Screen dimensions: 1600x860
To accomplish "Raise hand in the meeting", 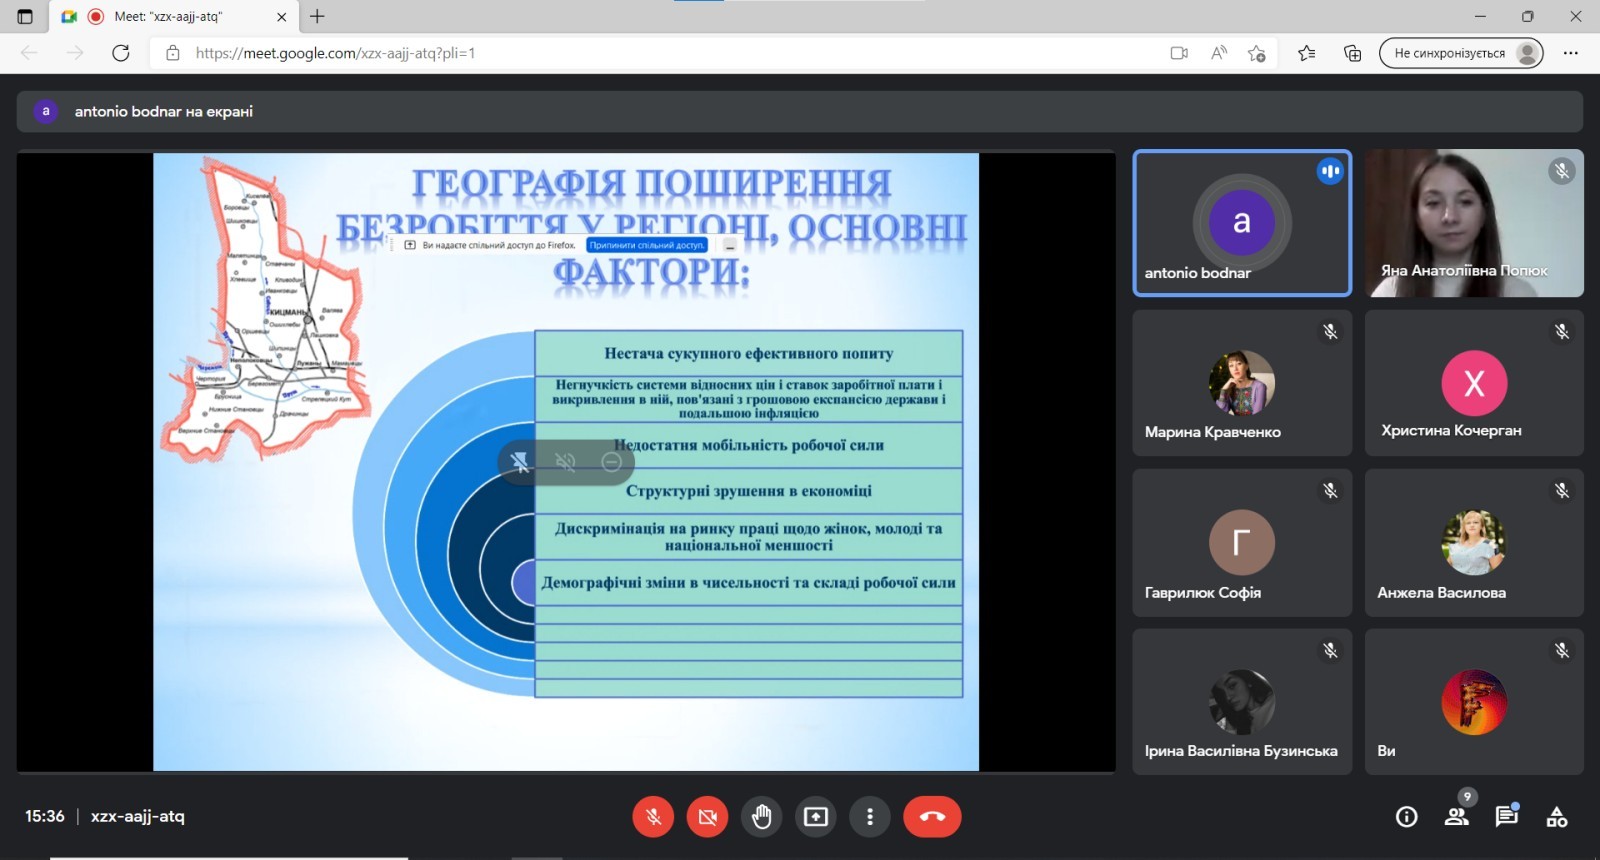I will (762, 817).
